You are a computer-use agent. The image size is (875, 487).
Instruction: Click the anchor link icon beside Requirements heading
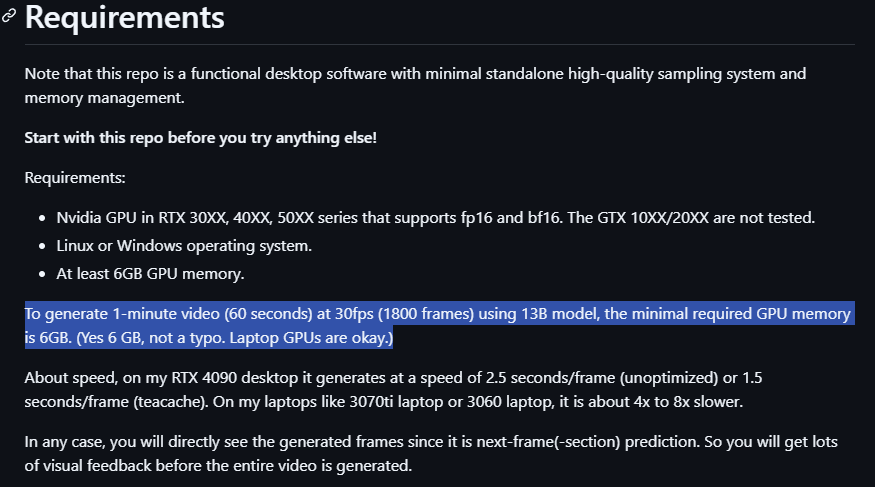click(x=8, y=16)
